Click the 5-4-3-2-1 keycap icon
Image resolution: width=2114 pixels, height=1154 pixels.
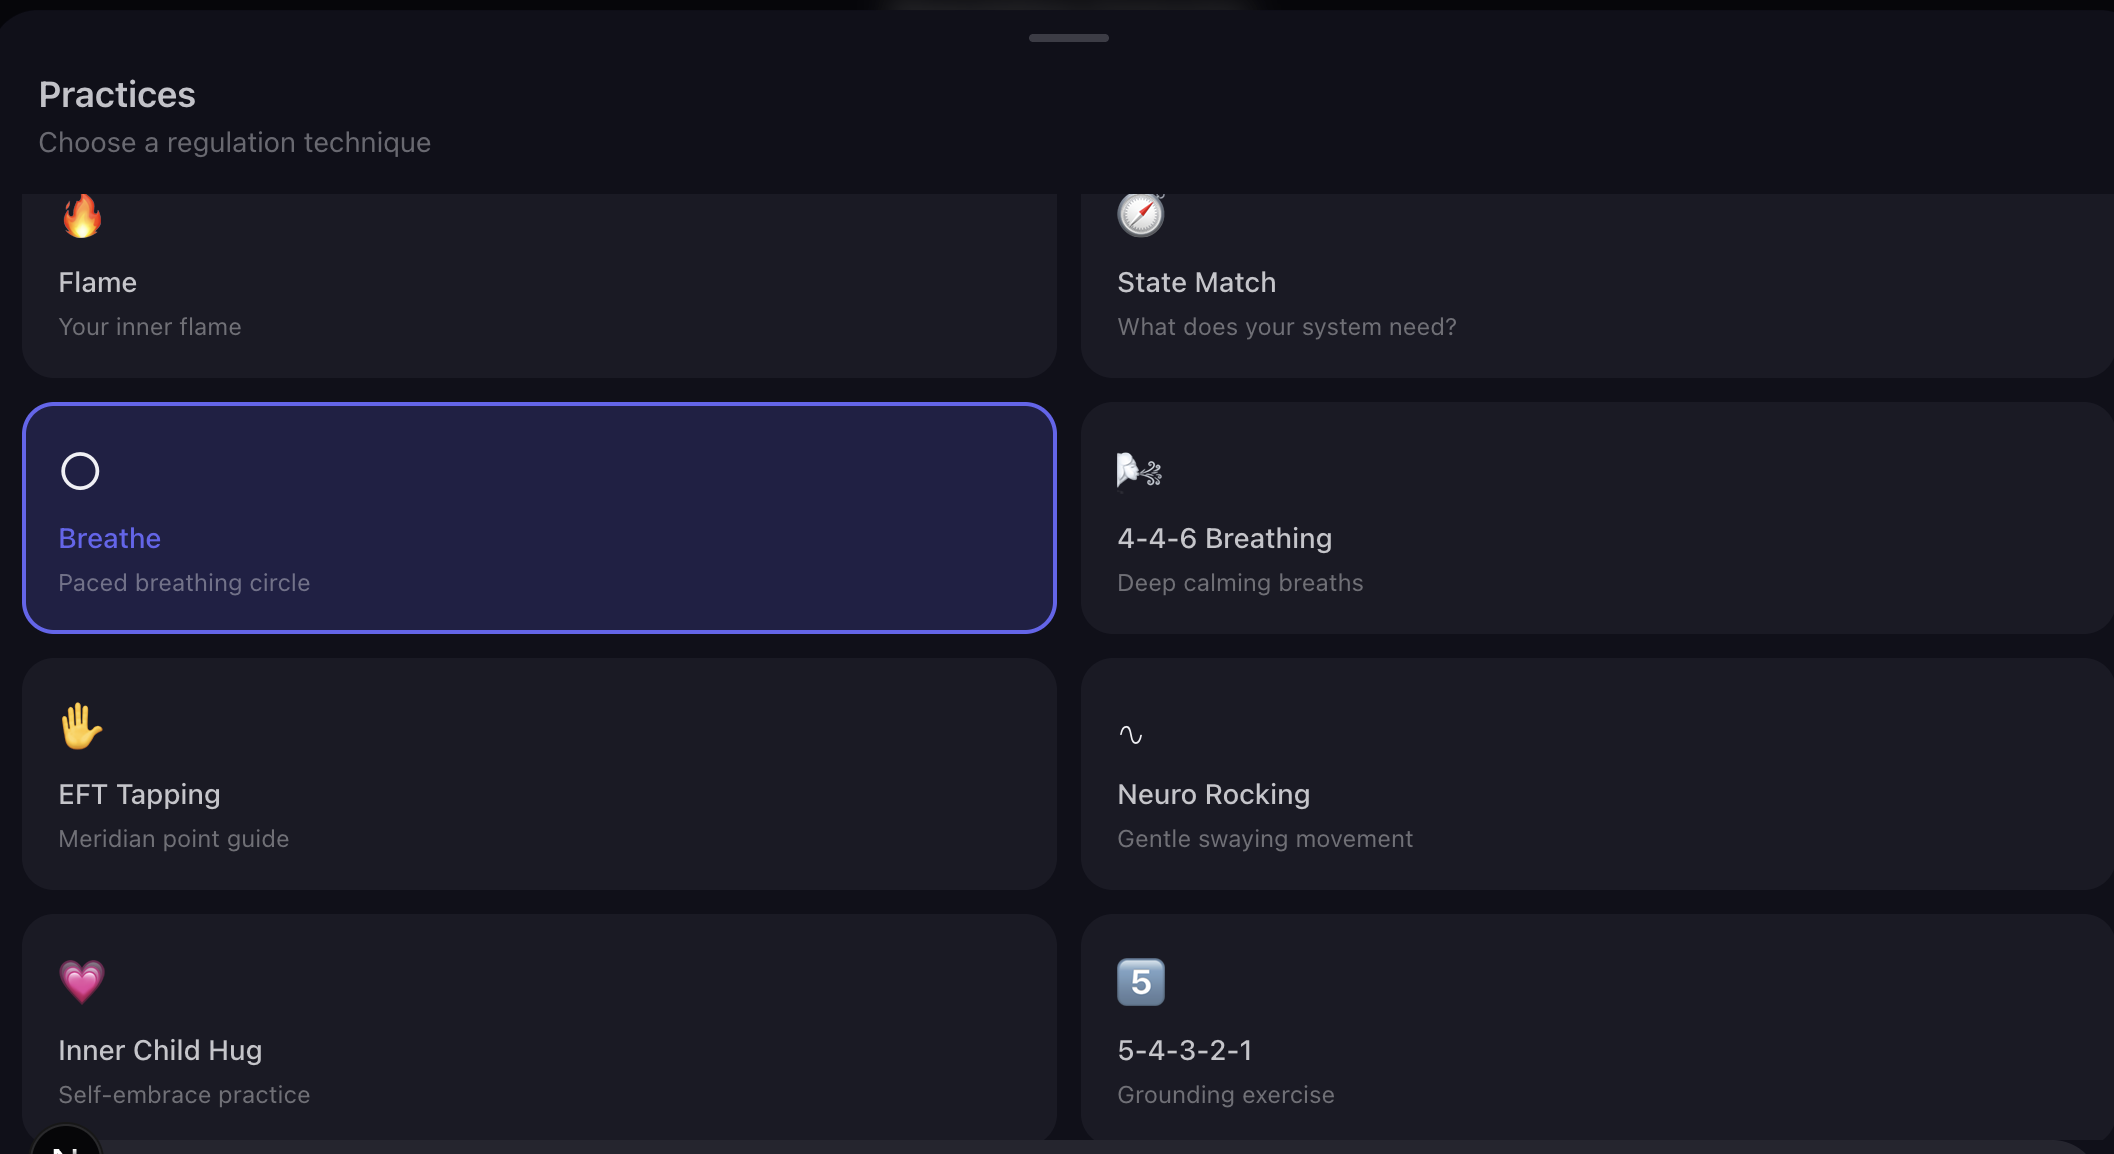coord(1140,982)
